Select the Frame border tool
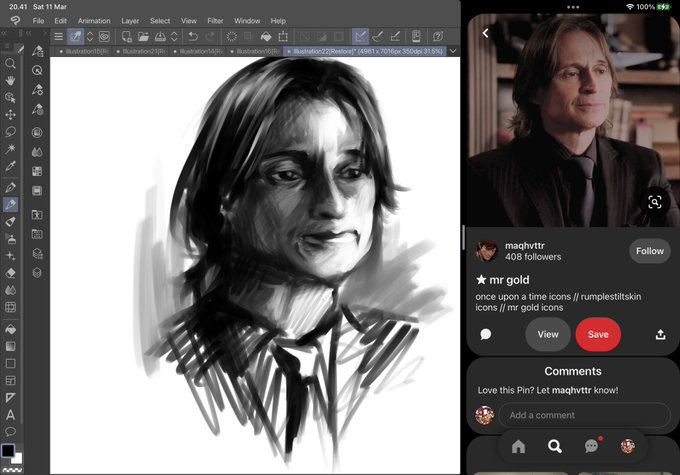680x475 pixels. point(10,380)
